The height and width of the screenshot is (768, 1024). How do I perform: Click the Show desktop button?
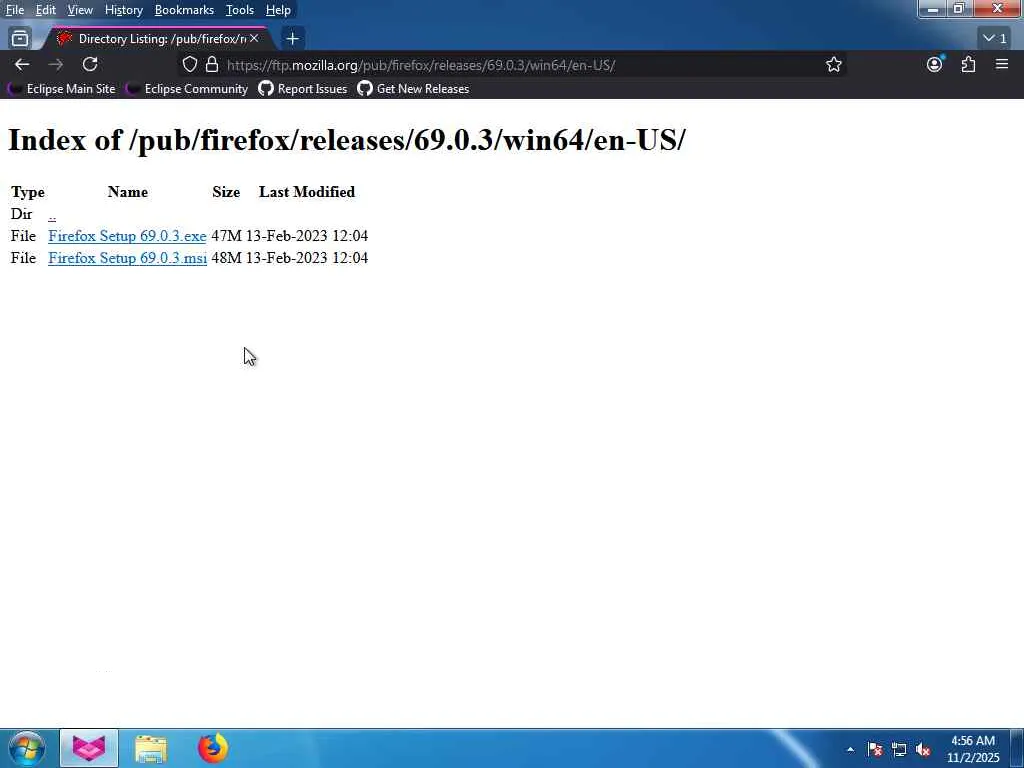point(1017,748)
